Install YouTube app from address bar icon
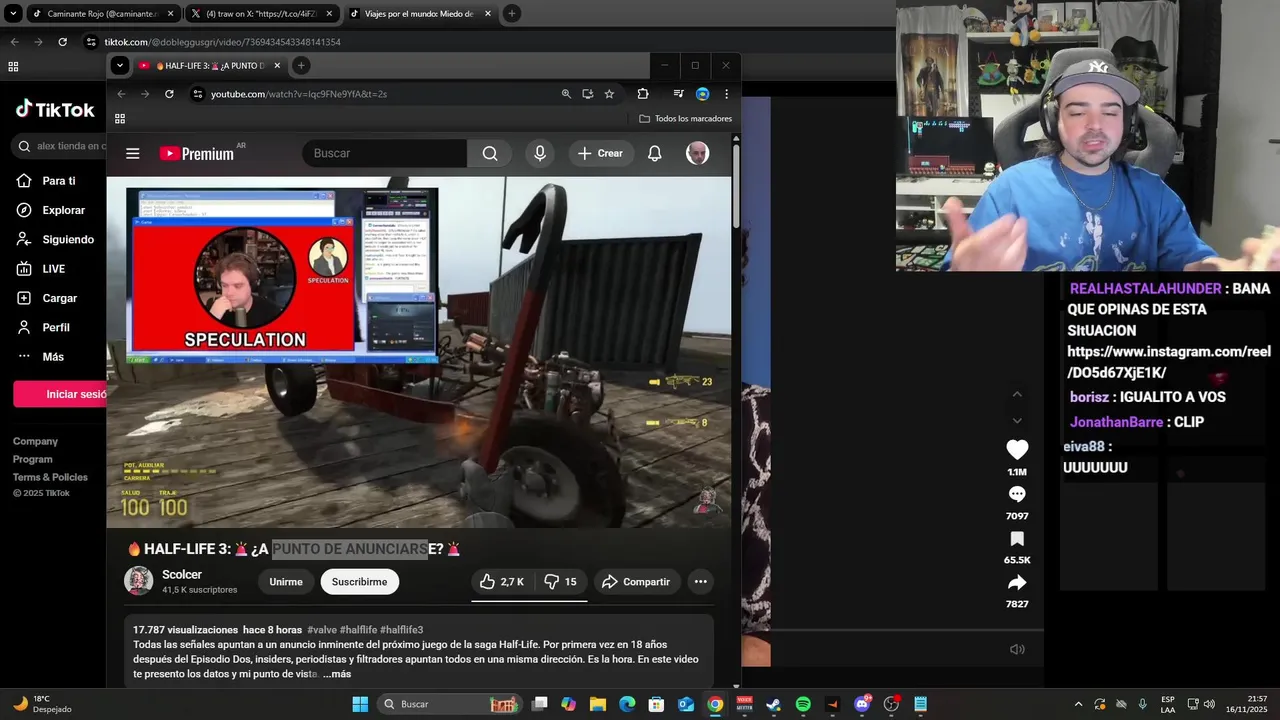The height and width of the screenshot is (720, 1280). [x=588, y=94]
